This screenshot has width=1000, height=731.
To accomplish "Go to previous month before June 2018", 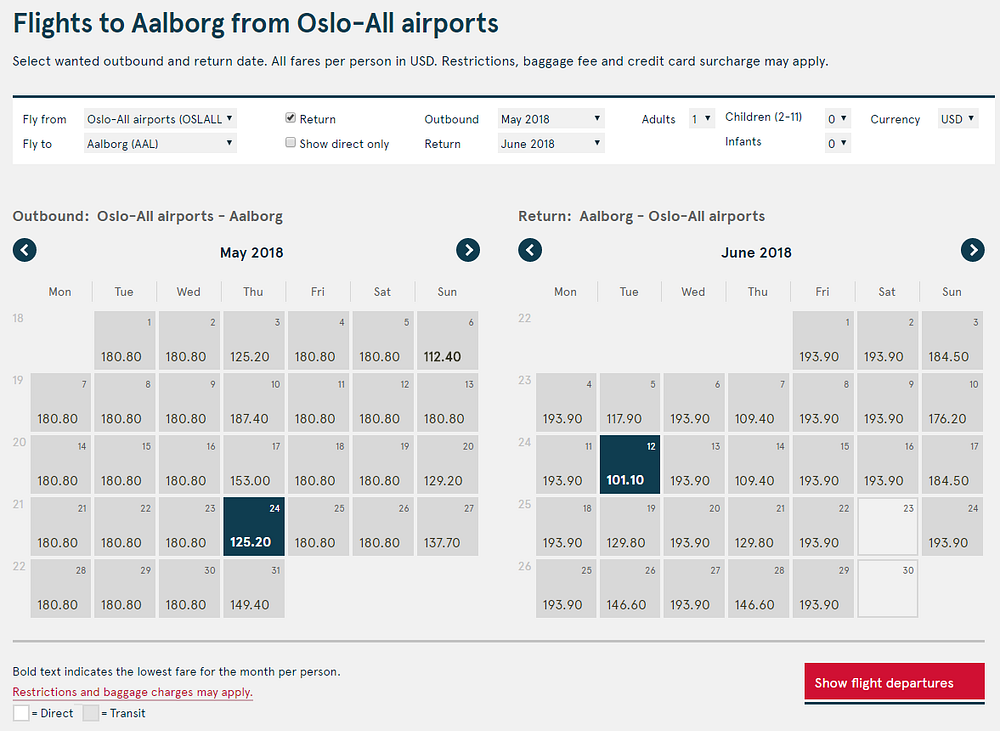I will [530, 250].
